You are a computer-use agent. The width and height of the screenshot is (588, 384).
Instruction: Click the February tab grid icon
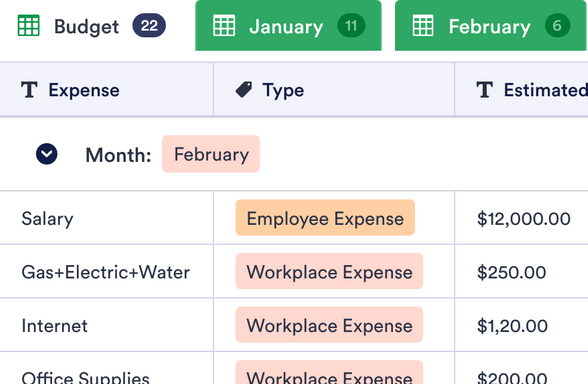[423, 26]
